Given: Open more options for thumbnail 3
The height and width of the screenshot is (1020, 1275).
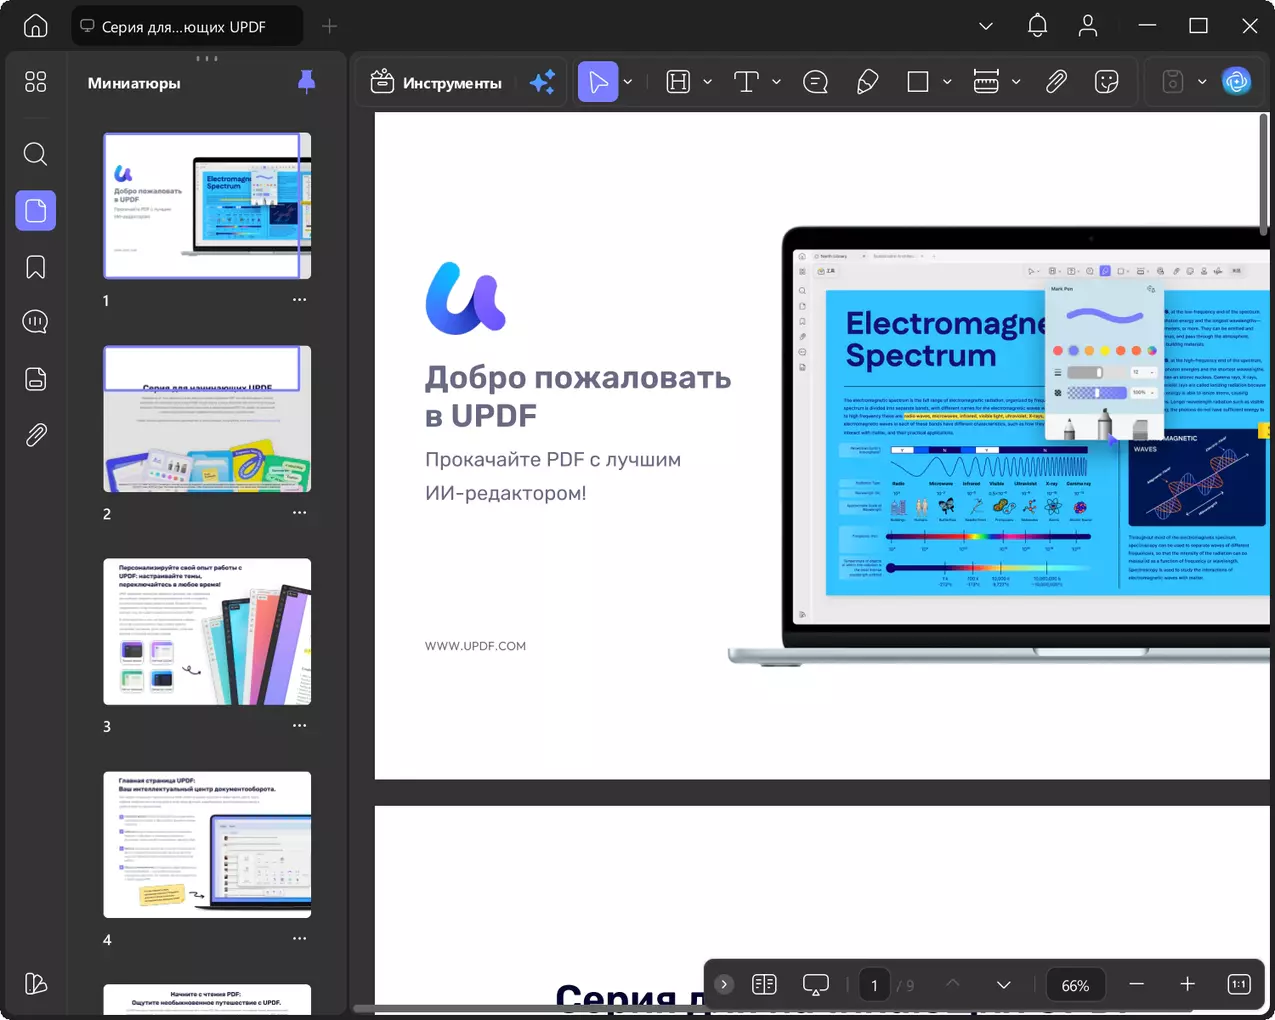Looking at the screenshot, I should coord(300,726).
